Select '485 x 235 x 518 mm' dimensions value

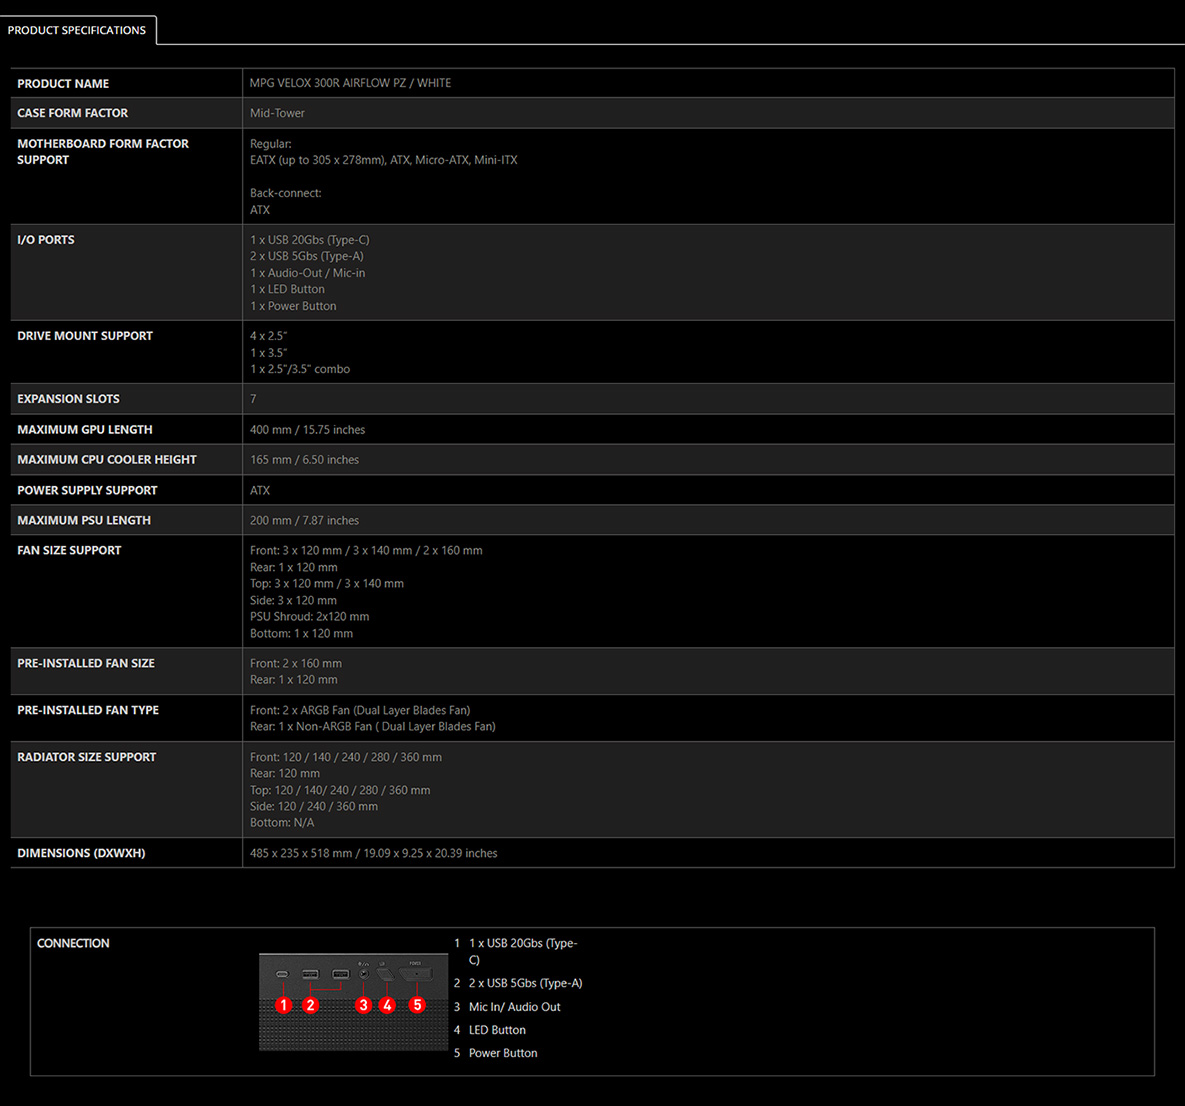(x=373, y=854)
